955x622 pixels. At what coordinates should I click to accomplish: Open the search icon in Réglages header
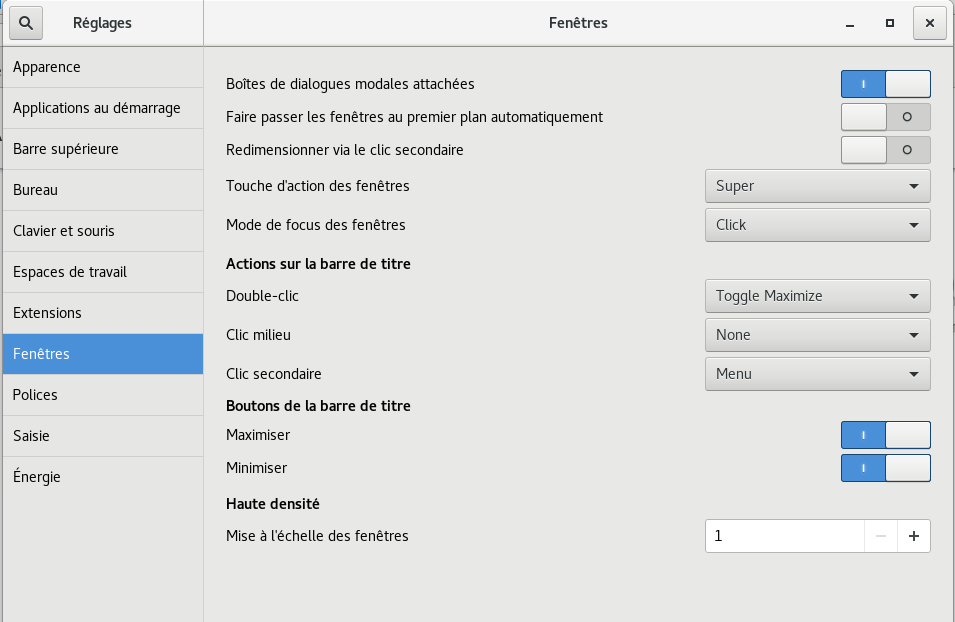click(26, 23)
